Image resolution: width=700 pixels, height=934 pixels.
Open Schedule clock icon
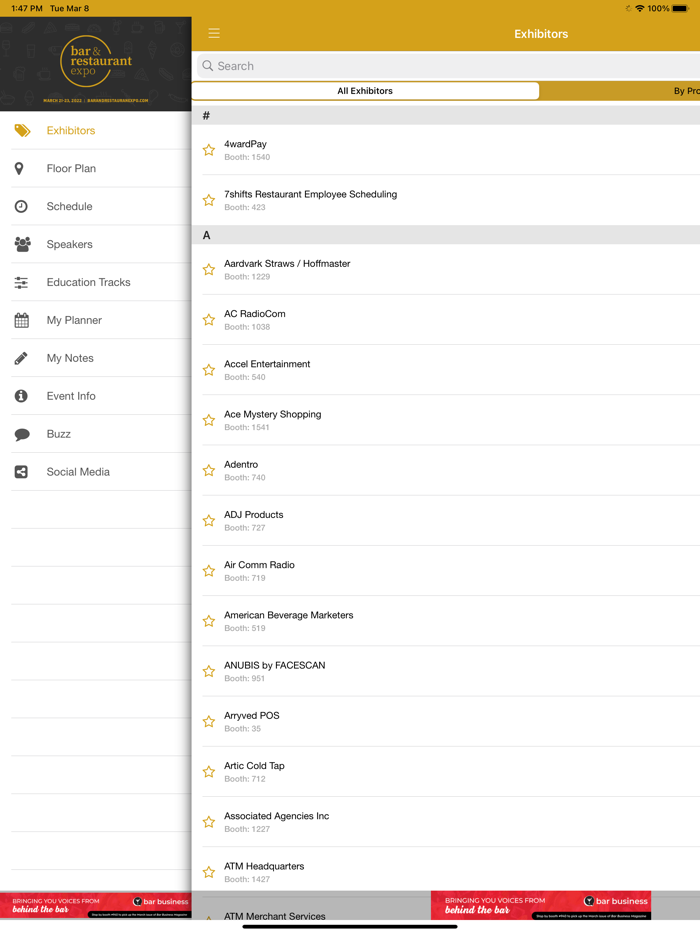(x=21, y=207)
